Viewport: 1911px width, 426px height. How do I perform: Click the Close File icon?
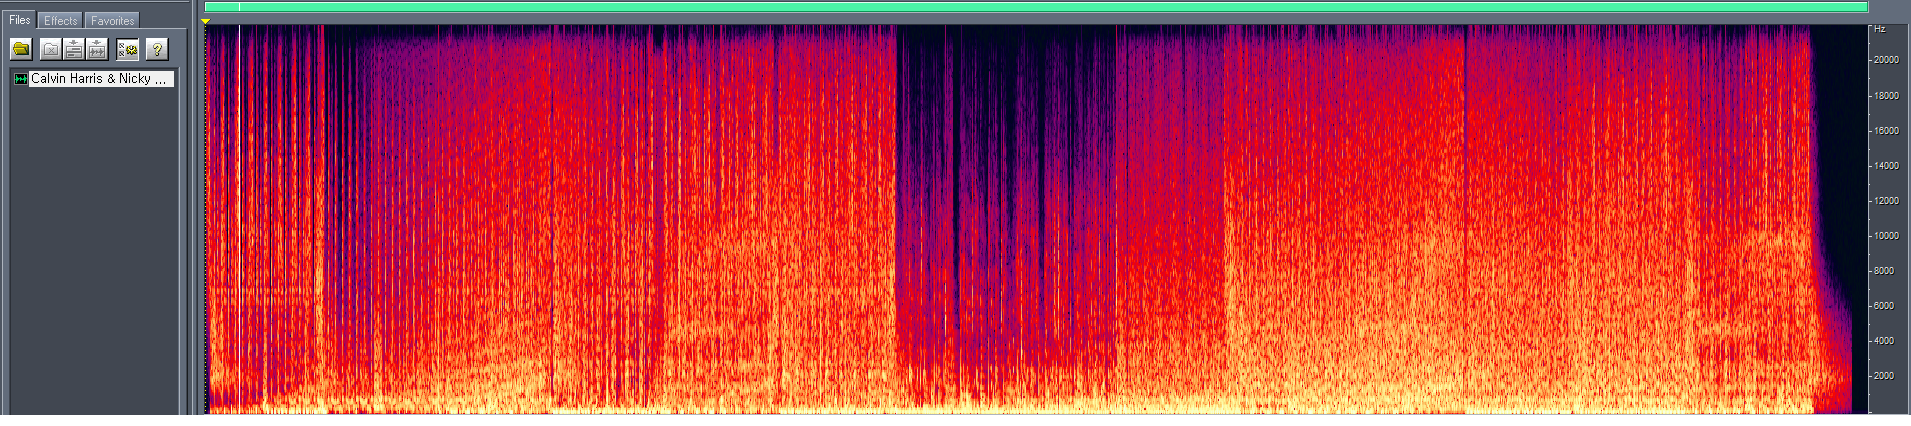(50, 49)
